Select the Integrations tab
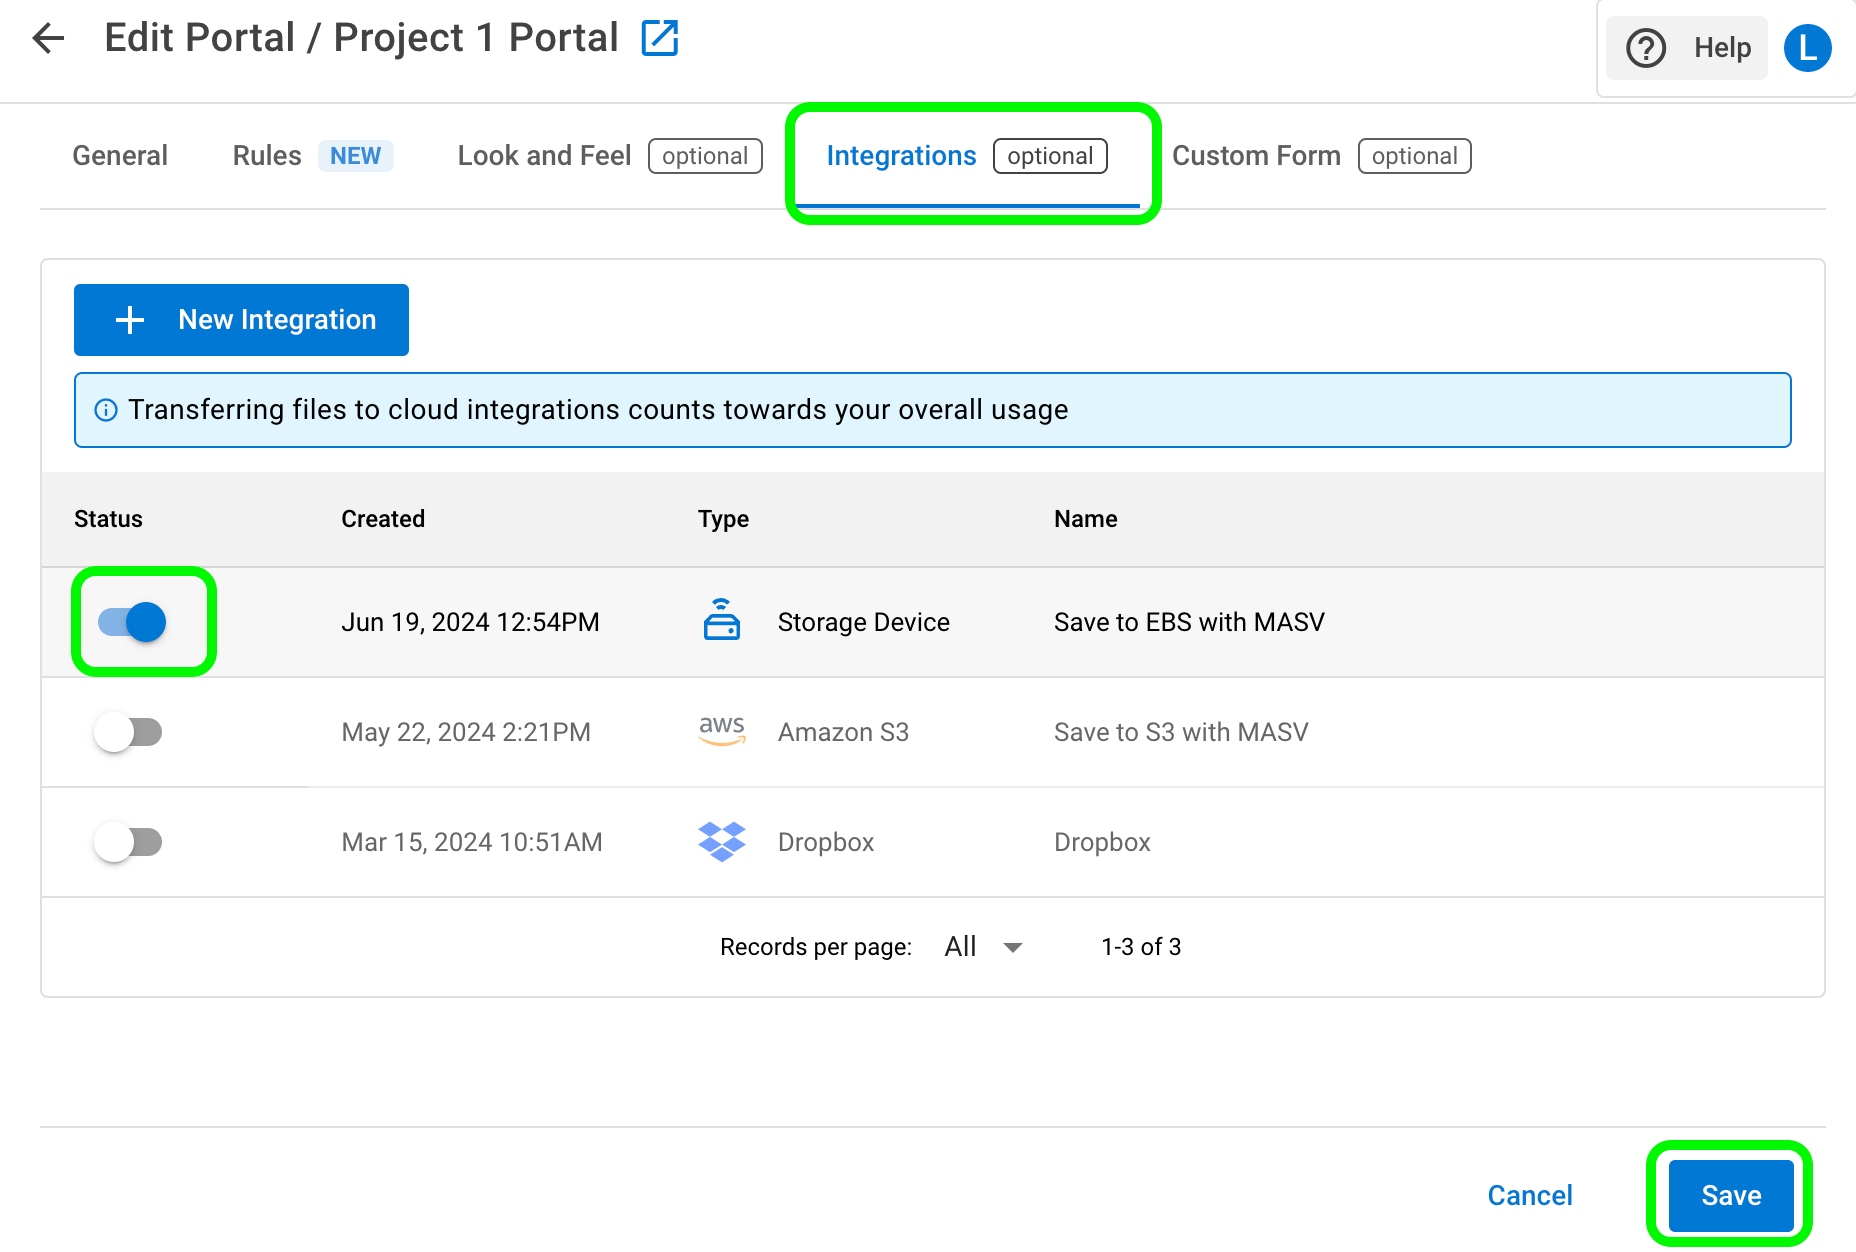The width and height of the screenshot is (1856, 1252). (x=967, y=156)
